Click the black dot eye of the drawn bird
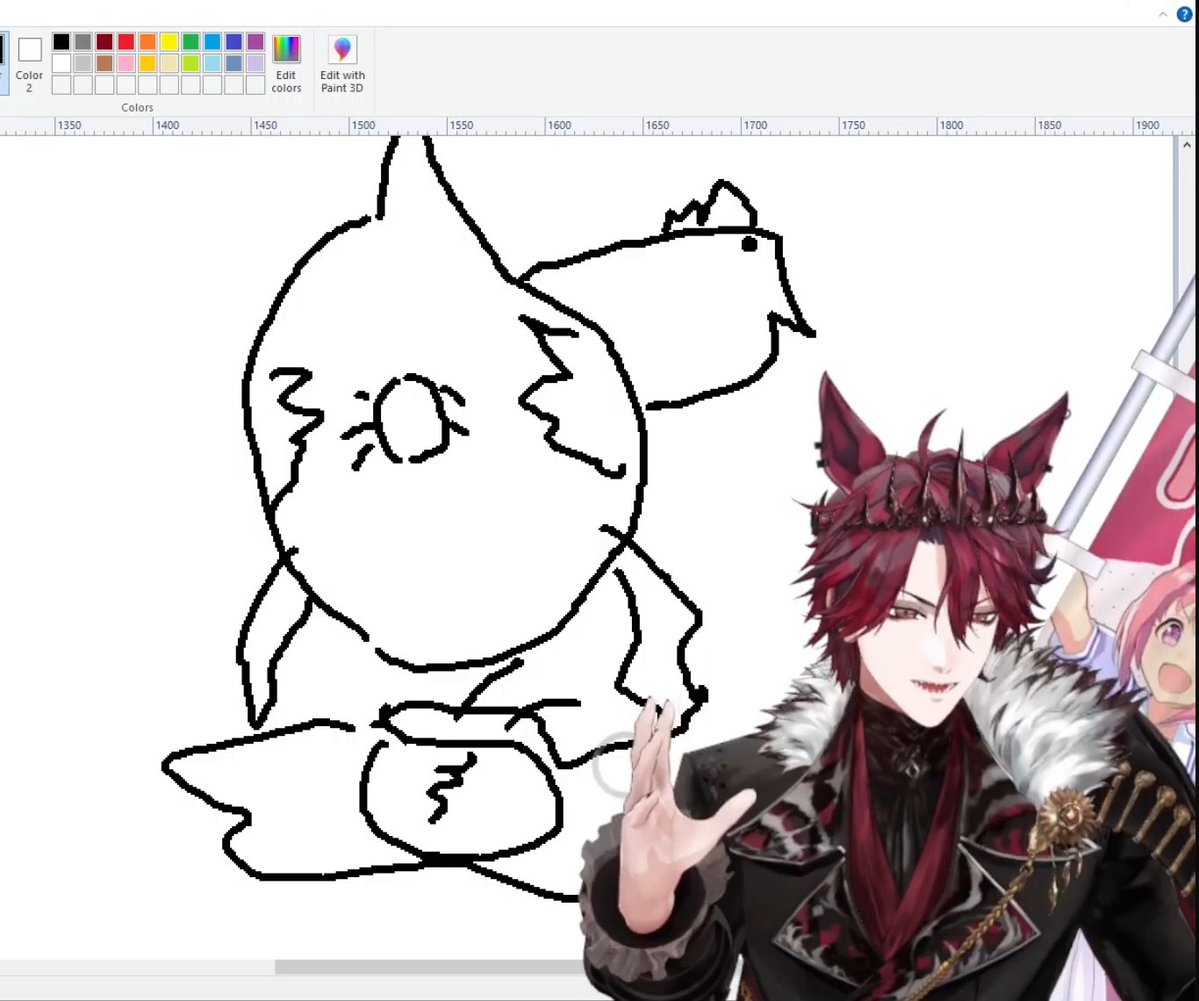 click(749, 244)
